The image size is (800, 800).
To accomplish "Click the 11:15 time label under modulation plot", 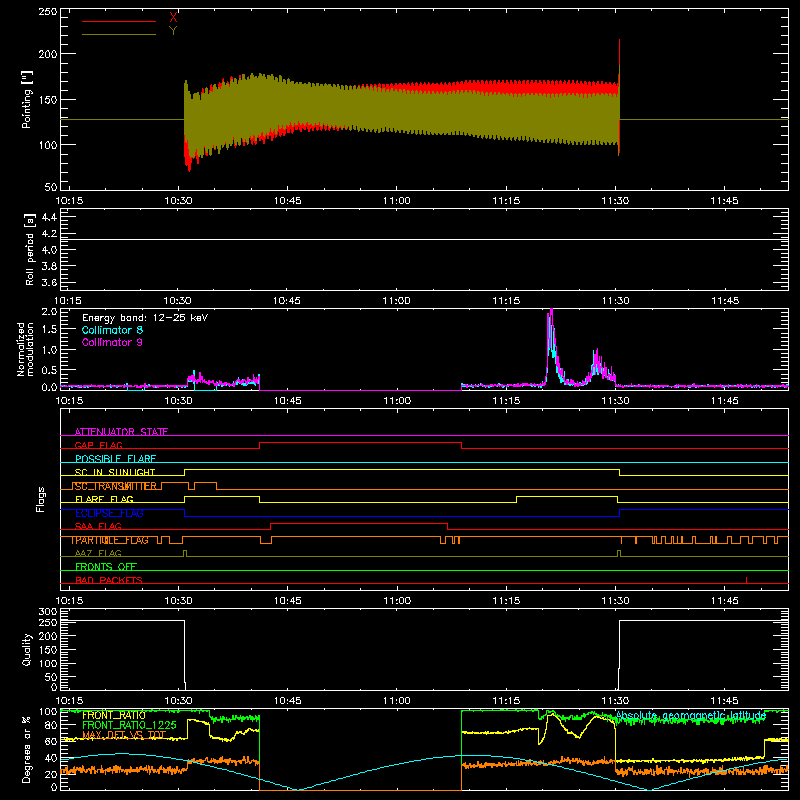I will tap(506, 401).
